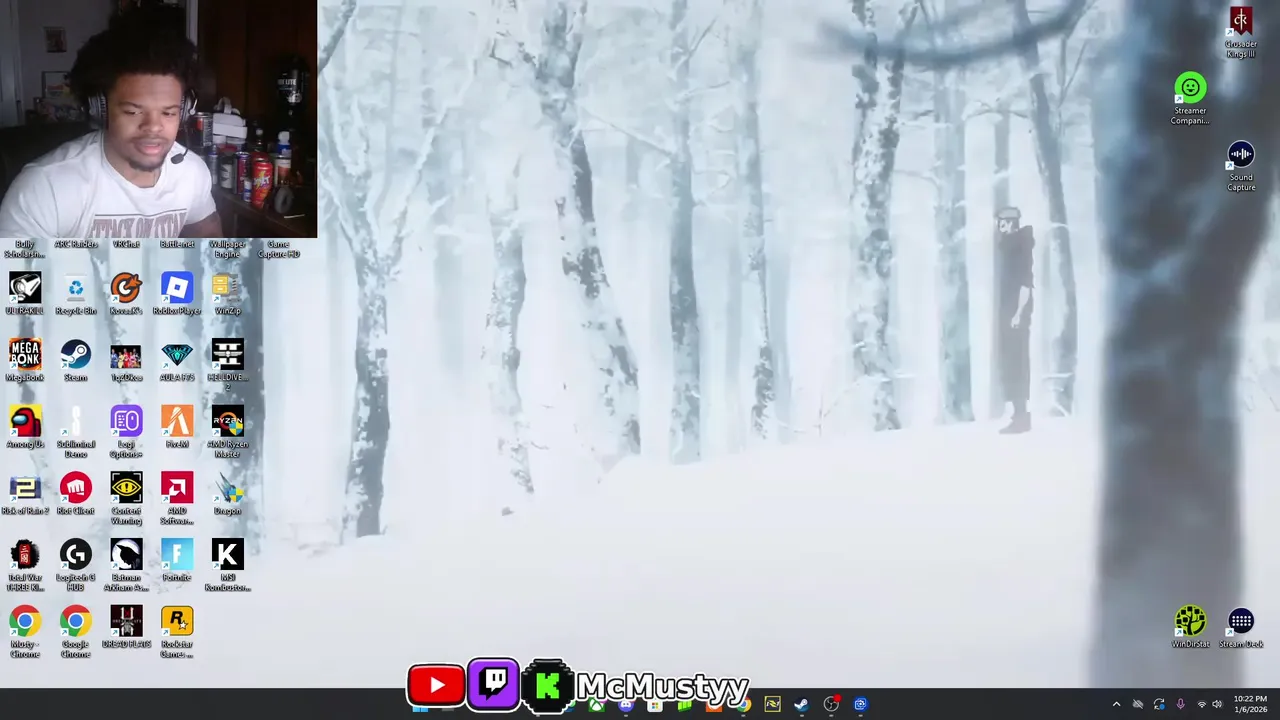Viewport: 1280px width, 720px height.
Task: Launch the Total War THREE KINGDOMS icon
Action: tap(25, 566)
